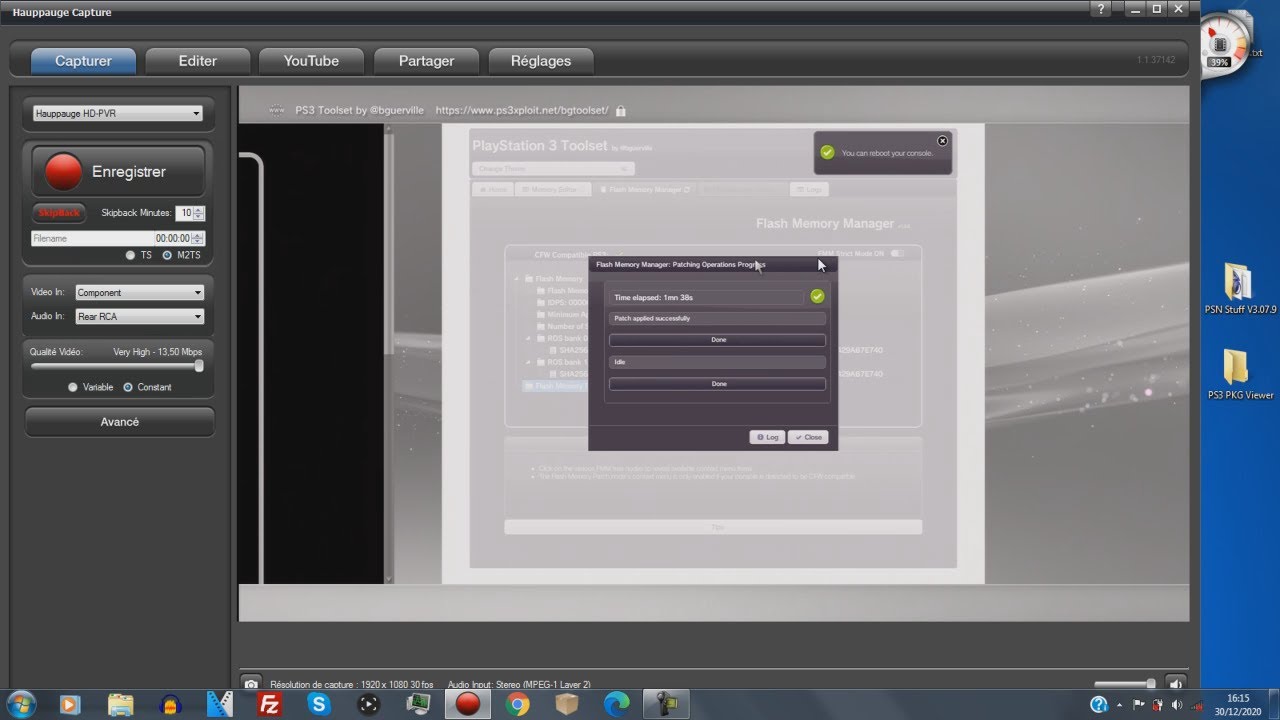Adjust Skipback Minutes stepper arrows
1280x720 pixels.
199,213
